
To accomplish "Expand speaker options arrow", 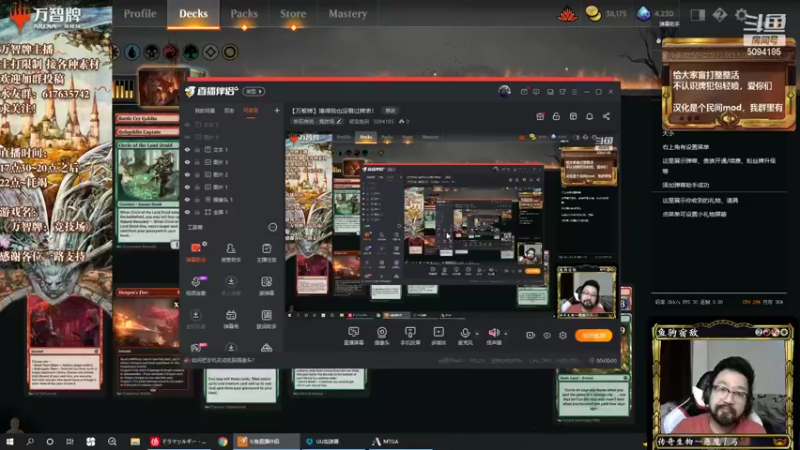I will click(x=506, y=334).
